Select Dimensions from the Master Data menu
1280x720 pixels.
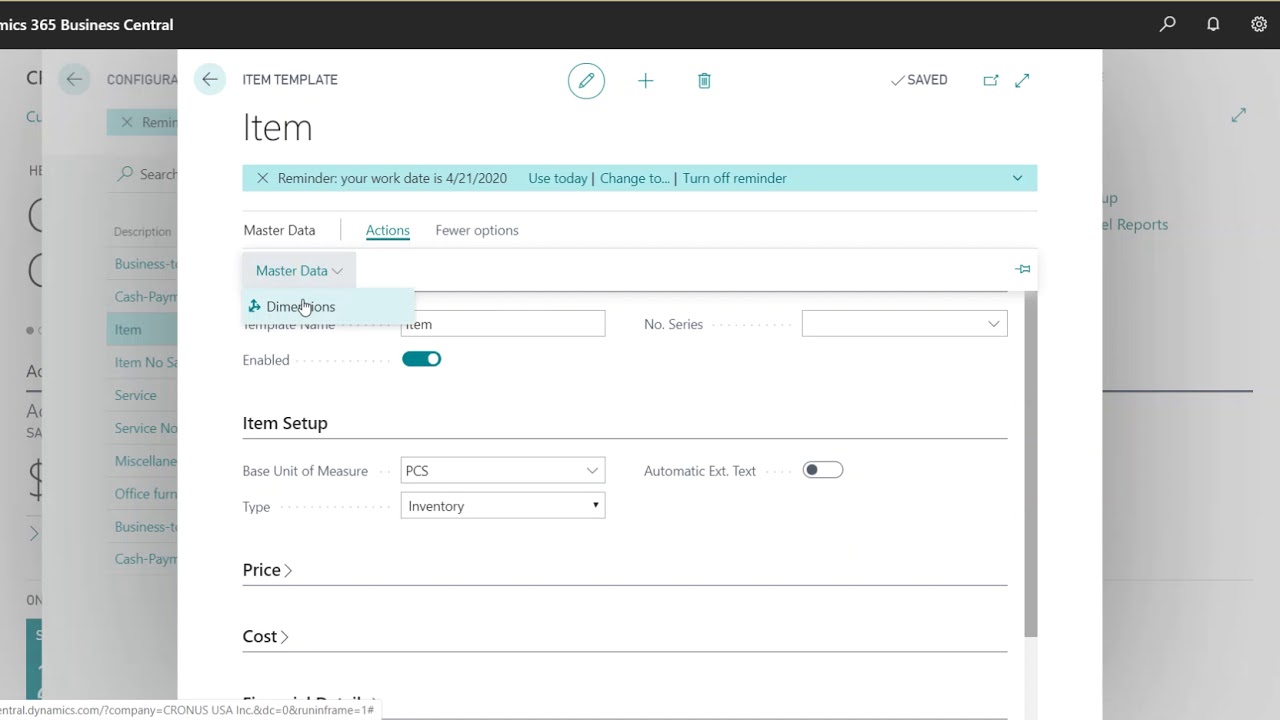click(x=328, y=307)
